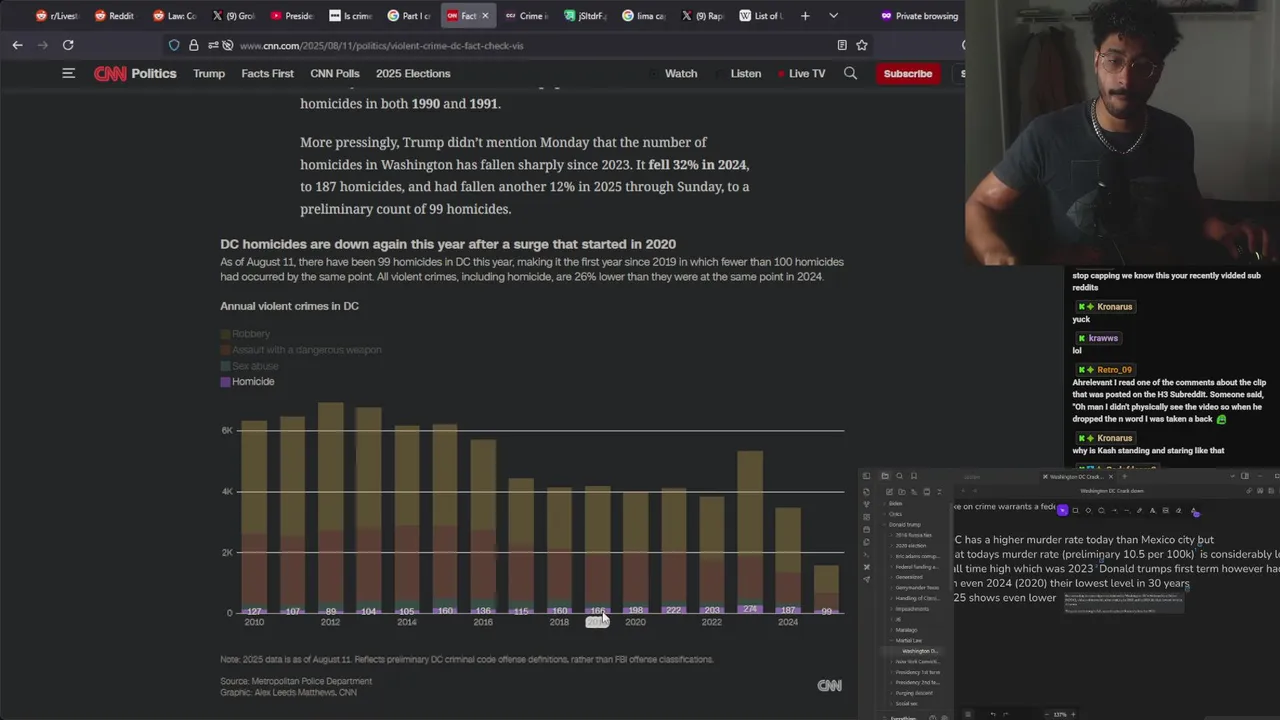This screenshot has width=1280, height=720.
Task: Select the Excalidraw rectangle tool
Action: [x=1075, y=511]
